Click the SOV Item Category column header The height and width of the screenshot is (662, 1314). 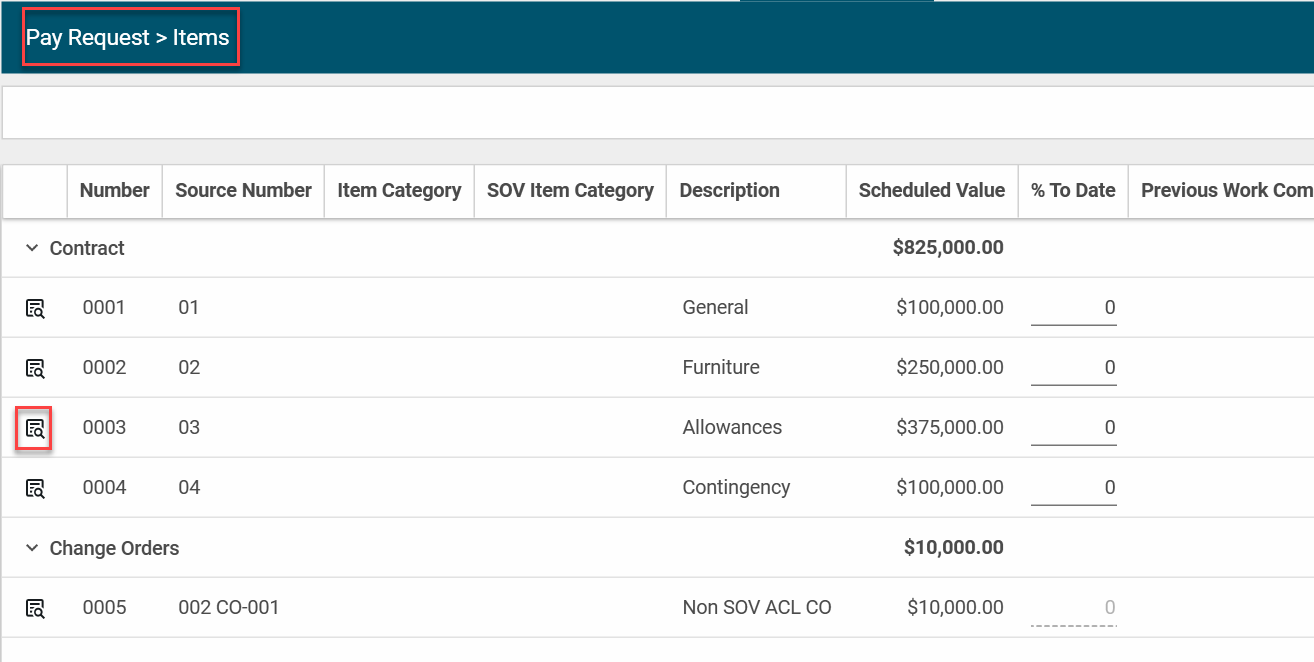coord(570,190)
